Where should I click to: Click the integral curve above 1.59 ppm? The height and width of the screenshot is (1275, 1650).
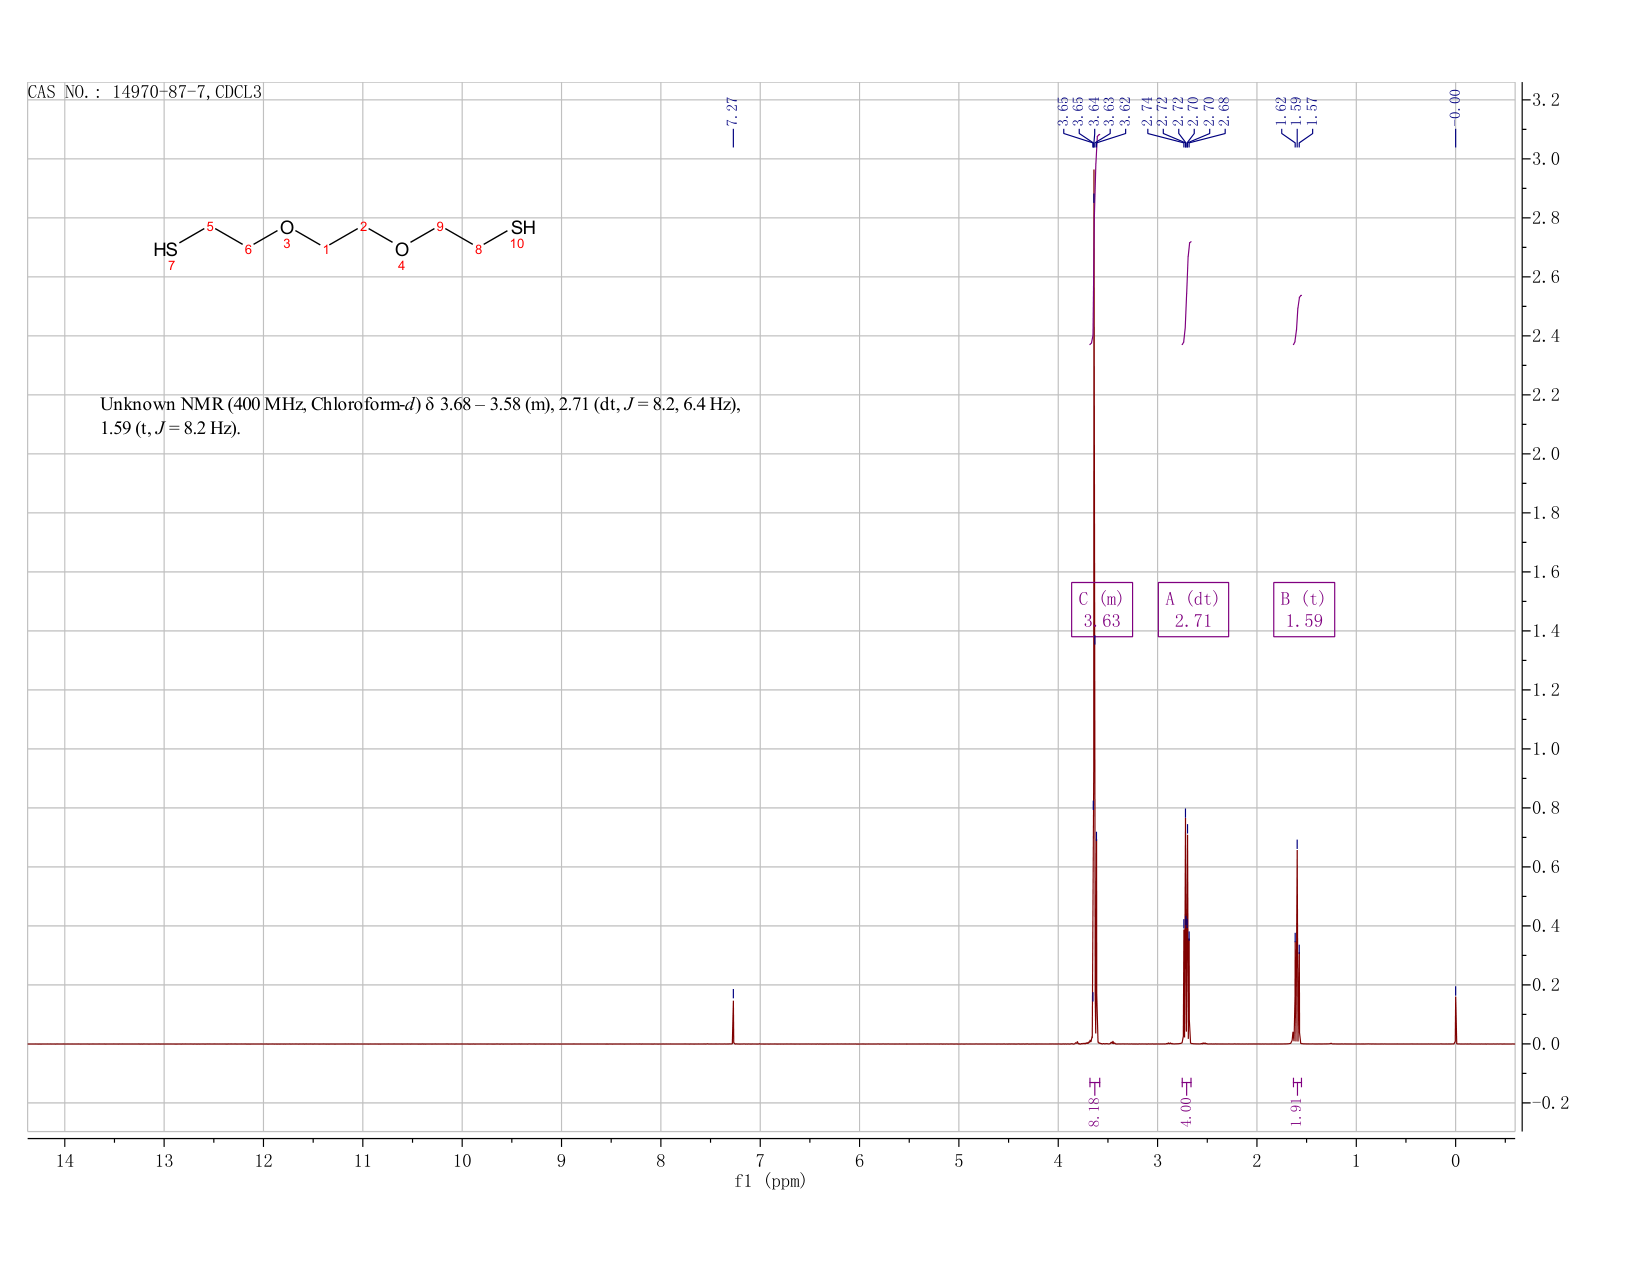pyautogui.click(x=1297, y=320)
